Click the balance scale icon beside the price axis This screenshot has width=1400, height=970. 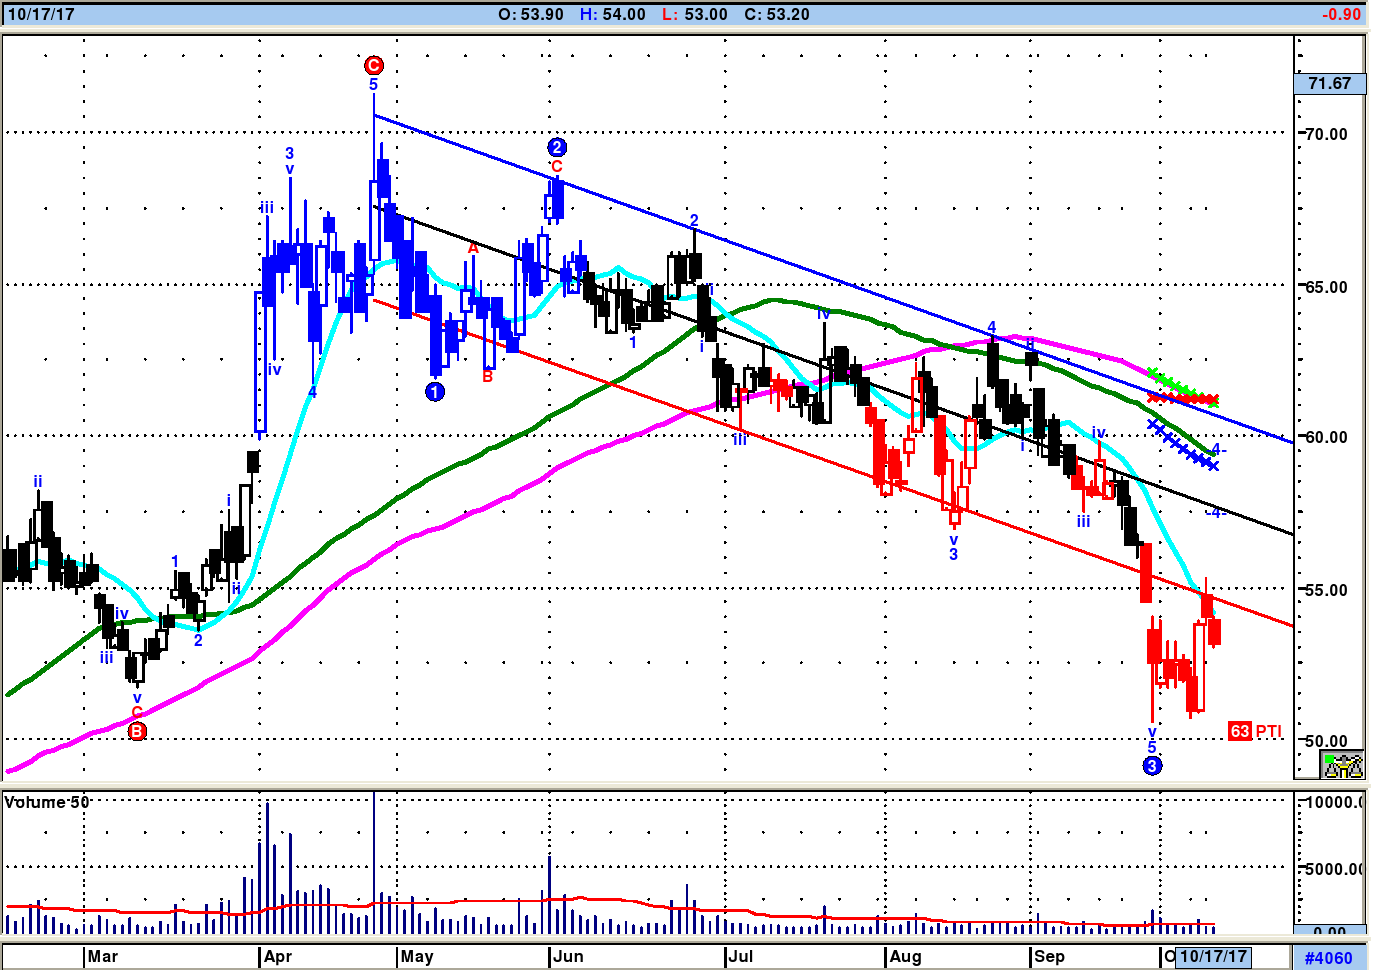pos(1343,766)
